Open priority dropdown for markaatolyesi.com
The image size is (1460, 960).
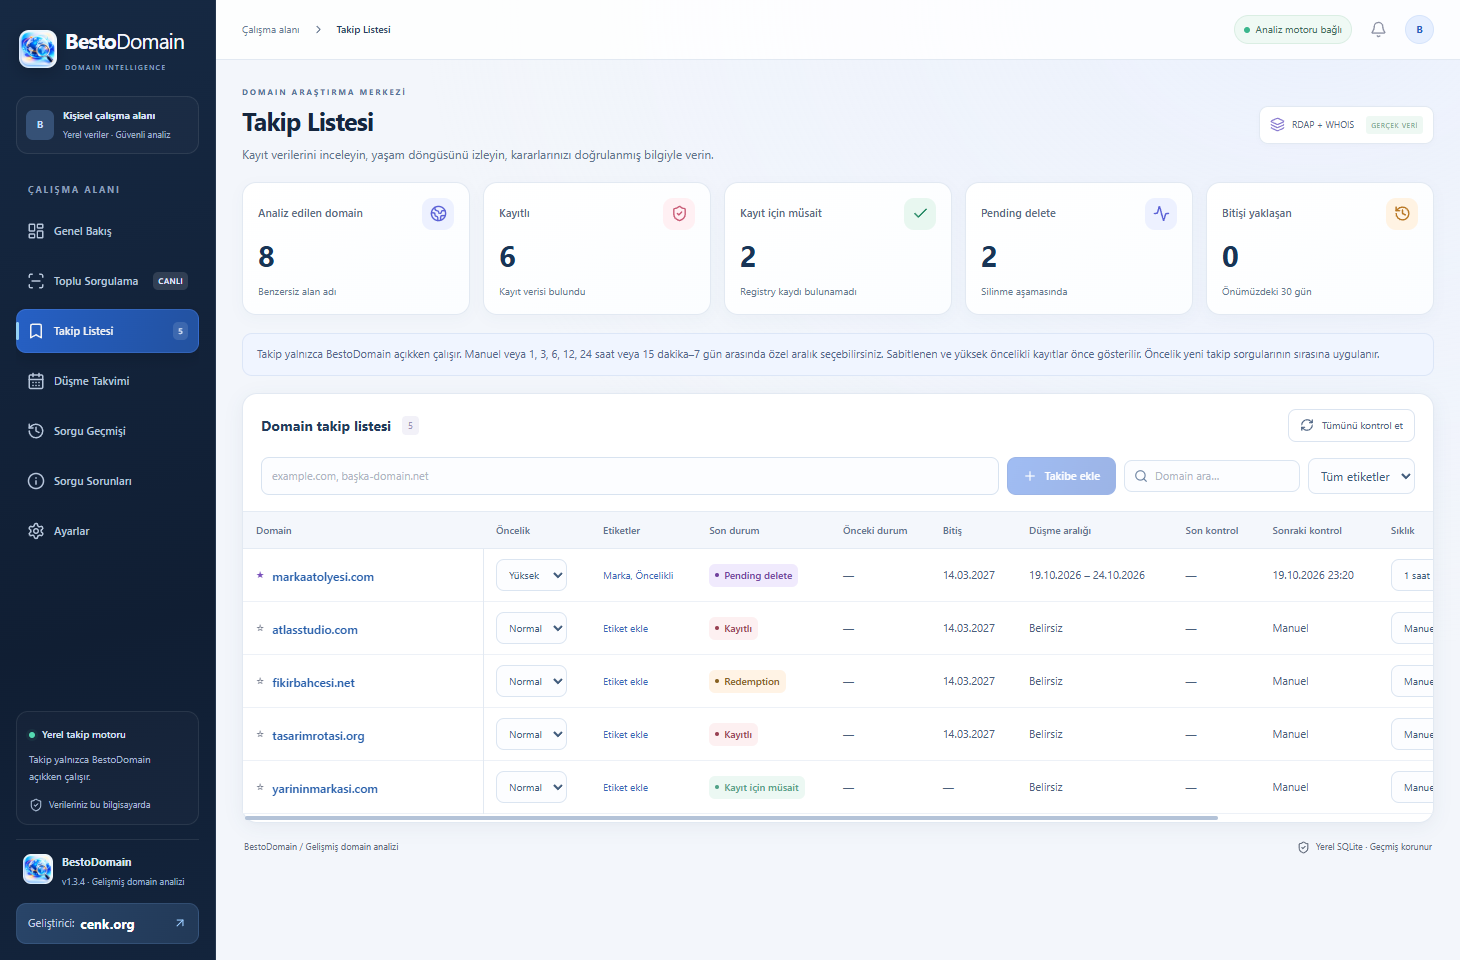point(531,575)
